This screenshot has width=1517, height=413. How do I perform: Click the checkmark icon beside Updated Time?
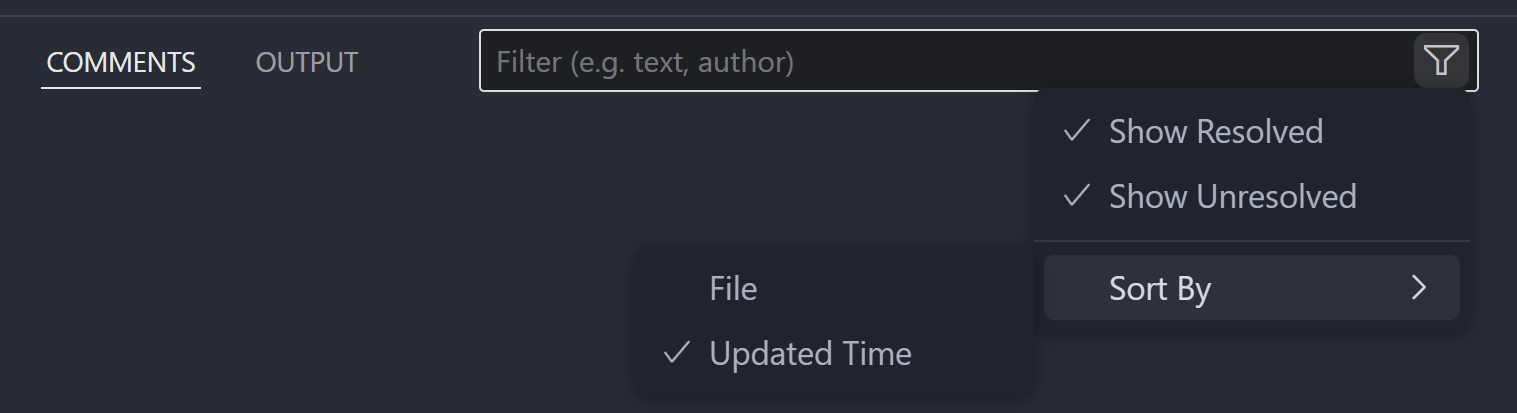(677, 353)
